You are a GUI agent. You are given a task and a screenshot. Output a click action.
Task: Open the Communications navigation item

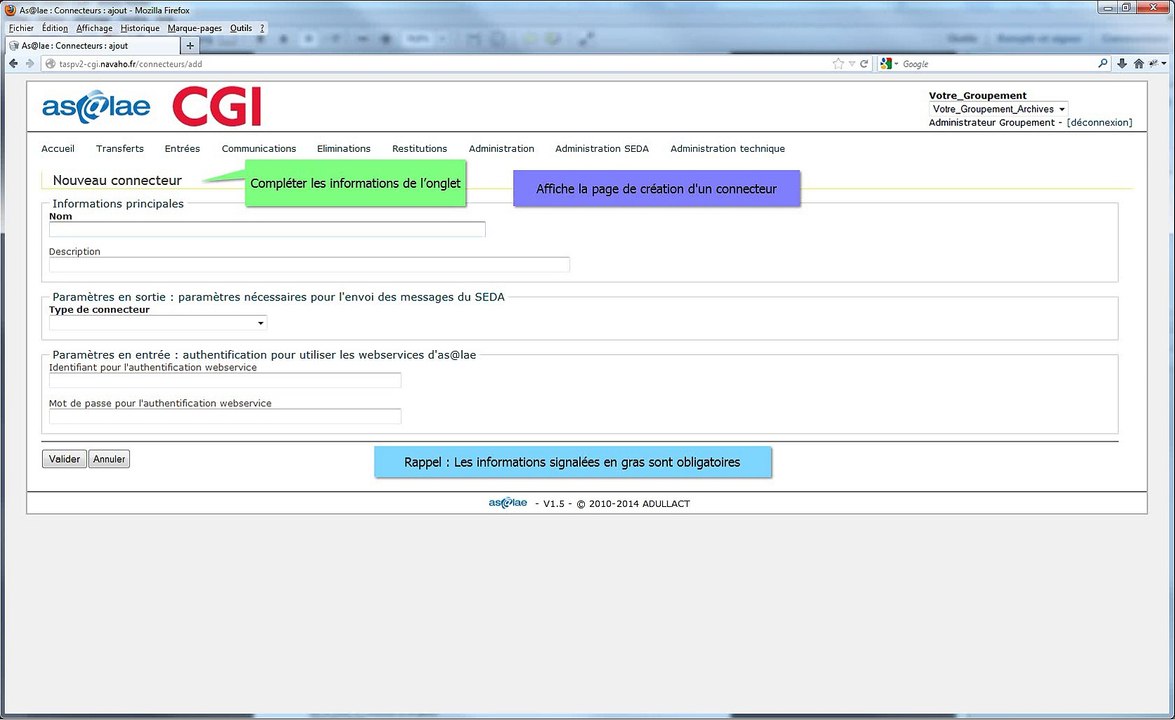coord(259,148)
